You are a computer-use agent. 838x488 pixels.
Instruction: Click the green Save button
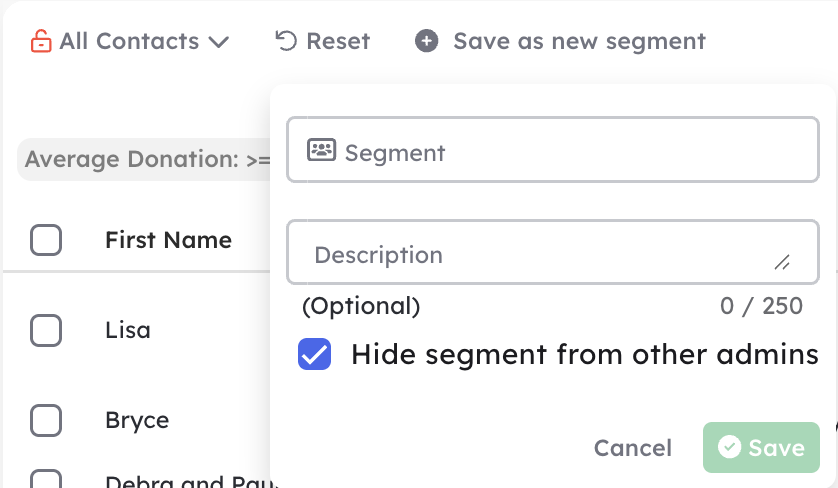click(x=761, y=447)
